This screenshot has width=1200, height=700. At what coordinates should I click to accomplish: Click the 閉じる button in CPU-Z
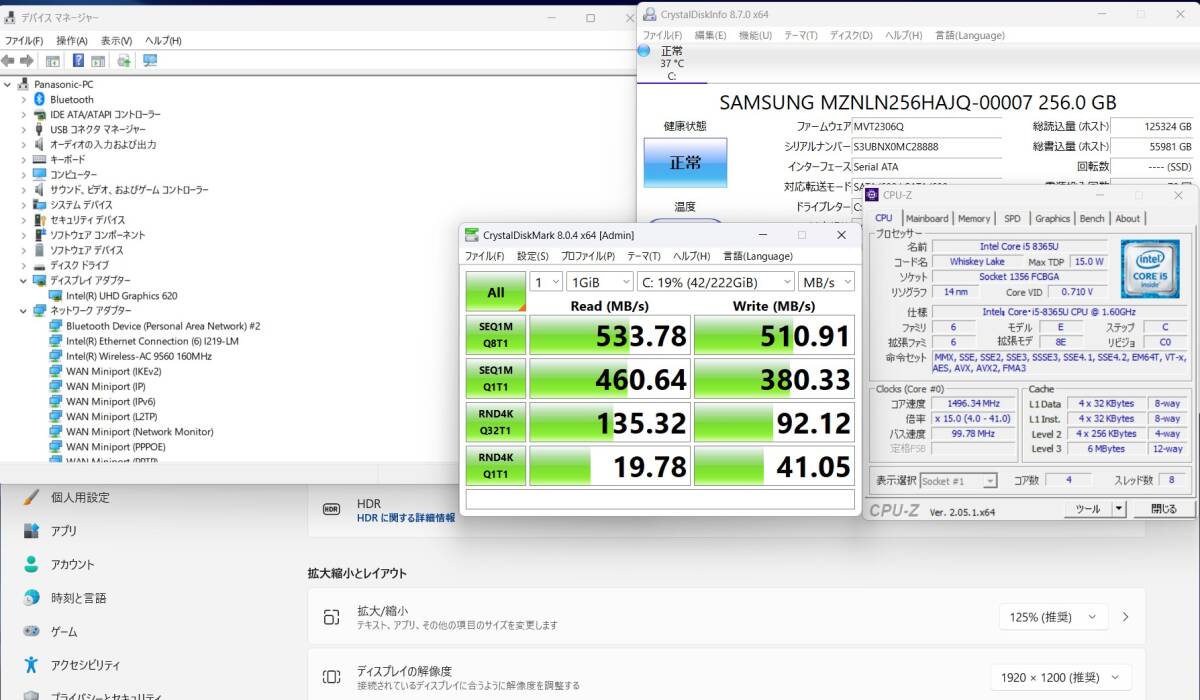pos(1163,509)
